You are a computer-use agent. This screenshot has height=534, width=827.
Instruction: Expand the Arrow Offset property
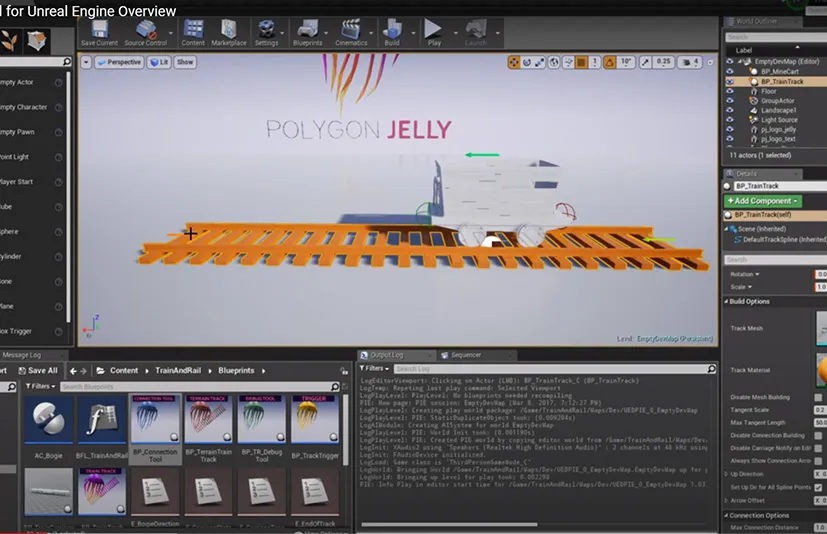[x=727, y=500]
